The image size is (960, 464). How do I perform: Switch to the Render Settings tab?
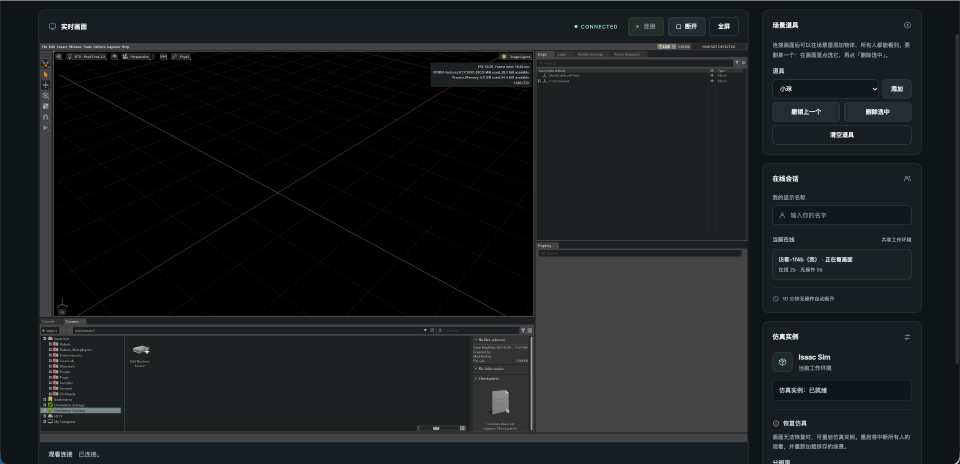coord(590,54)
